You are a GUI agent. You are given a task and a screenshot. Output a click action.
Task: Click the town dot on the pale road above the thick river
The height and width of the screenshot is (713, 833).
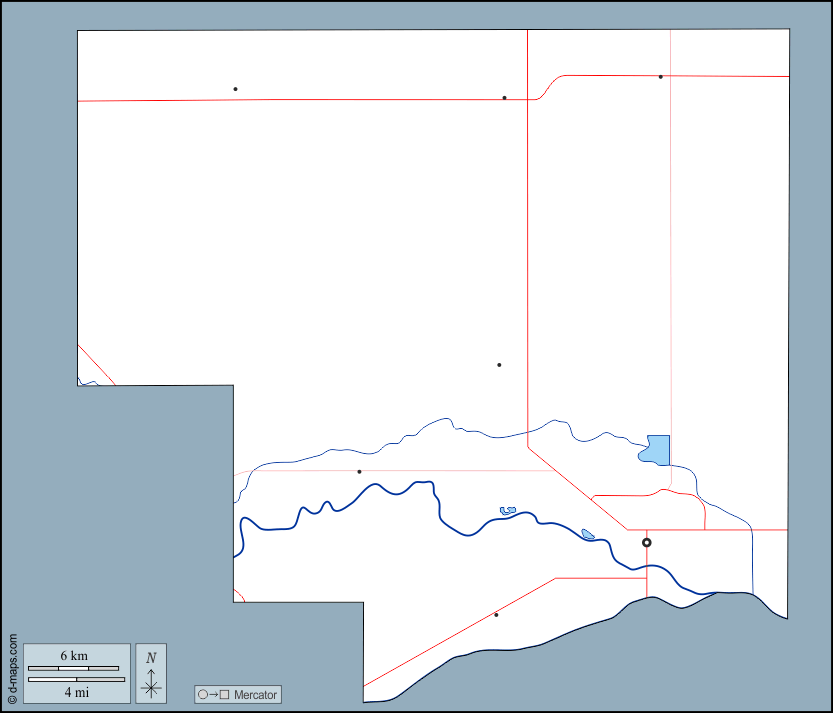[359, 471]
